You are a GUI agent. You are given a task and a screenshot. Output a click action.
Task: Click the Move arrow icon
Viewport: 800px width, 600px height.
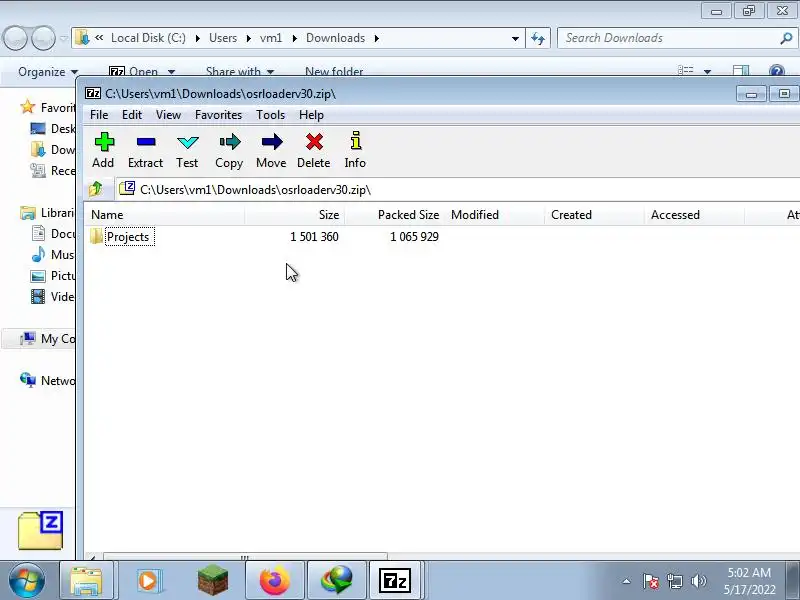272,142
